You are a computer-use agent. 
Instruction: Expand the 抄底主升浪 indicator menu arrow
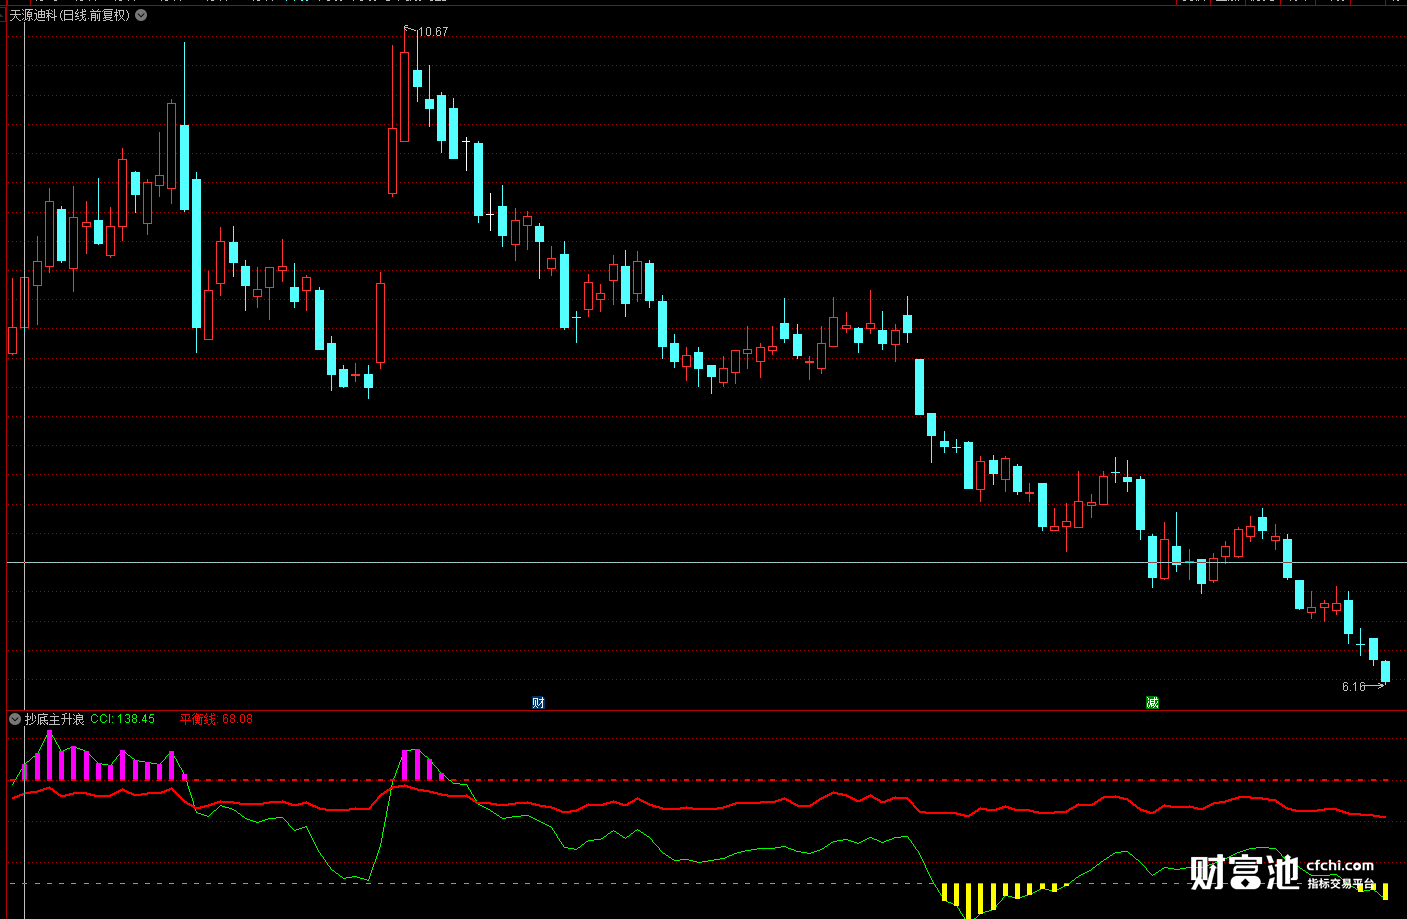pos(15,719)
